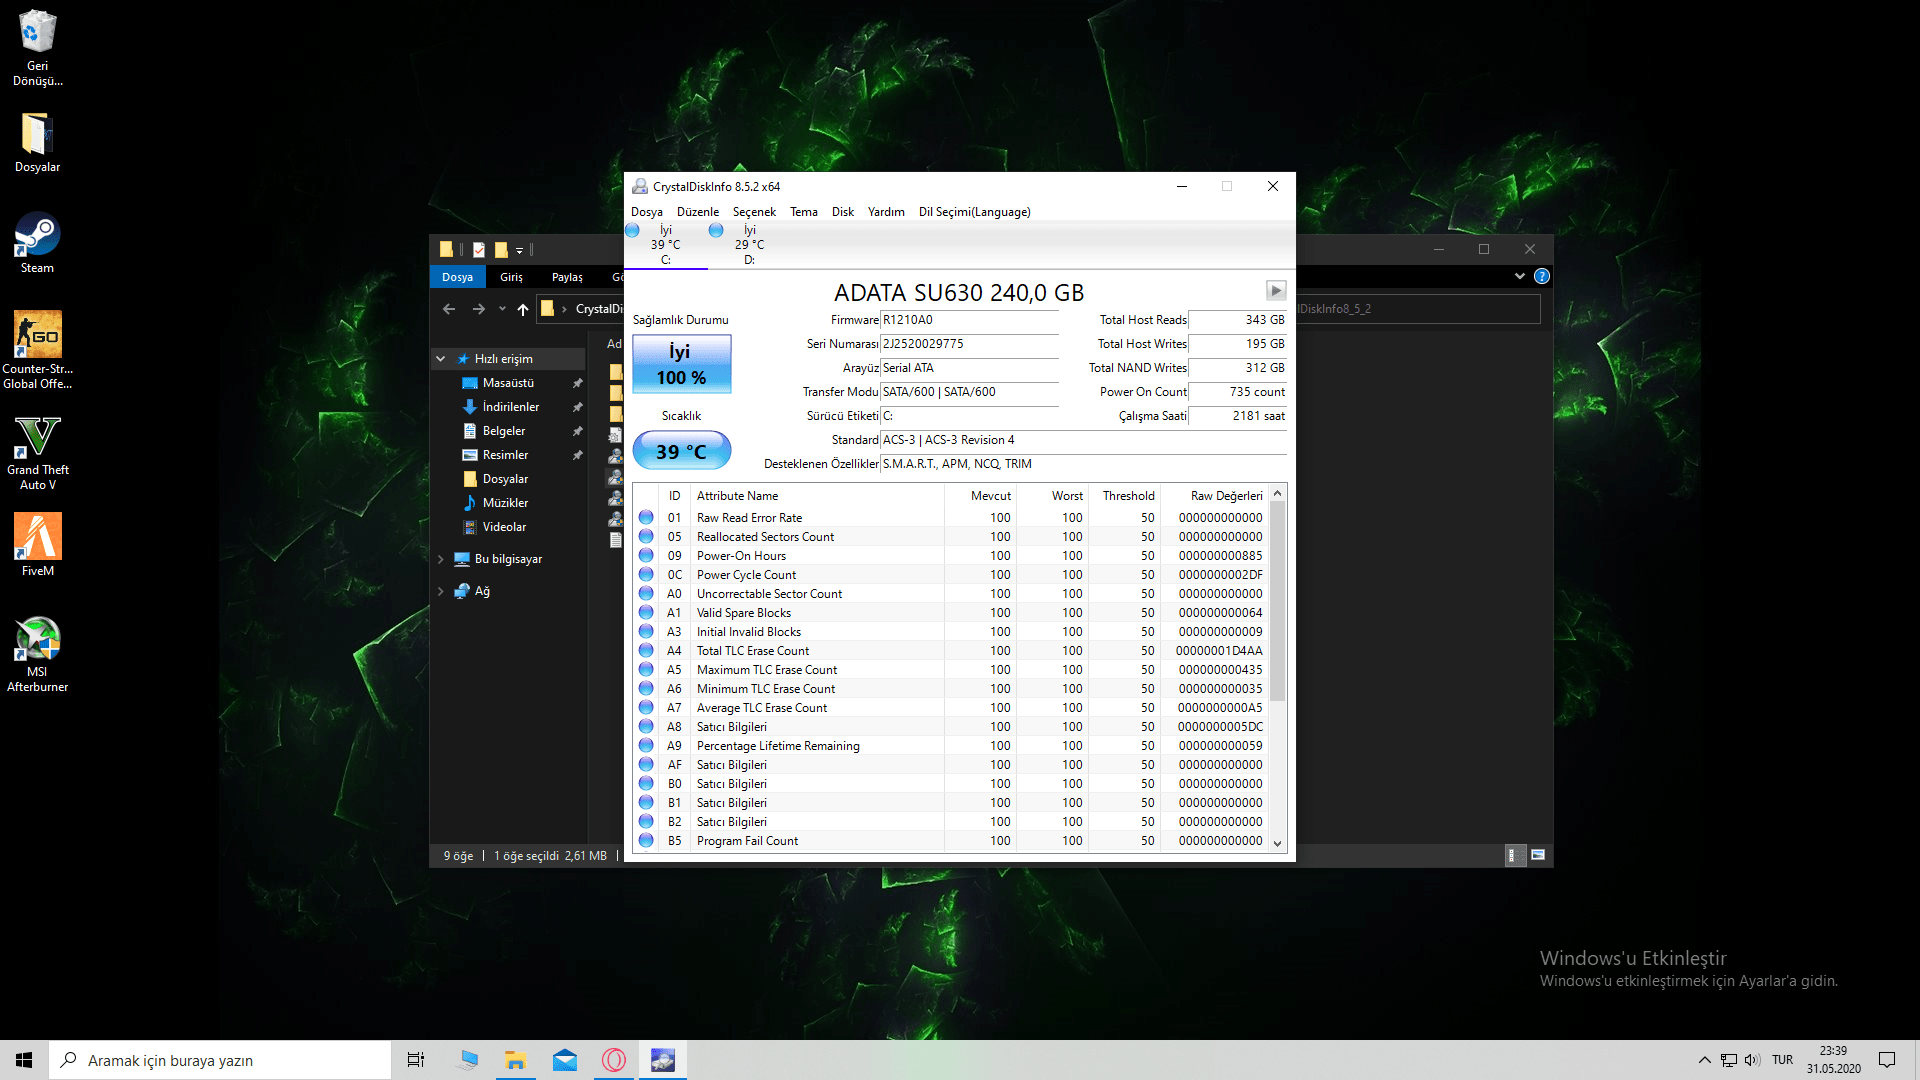1920x1080 pixels.
Task: Select the D: drive status icon
Action: click(x=716, y=231)
